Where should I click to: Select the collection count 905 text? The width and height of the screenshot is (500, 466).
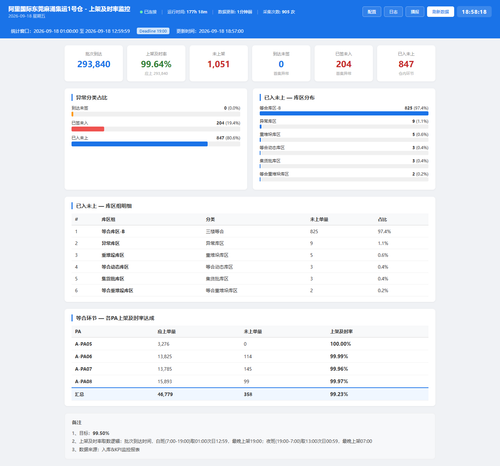pyautogui.click(x=286, y=12)
